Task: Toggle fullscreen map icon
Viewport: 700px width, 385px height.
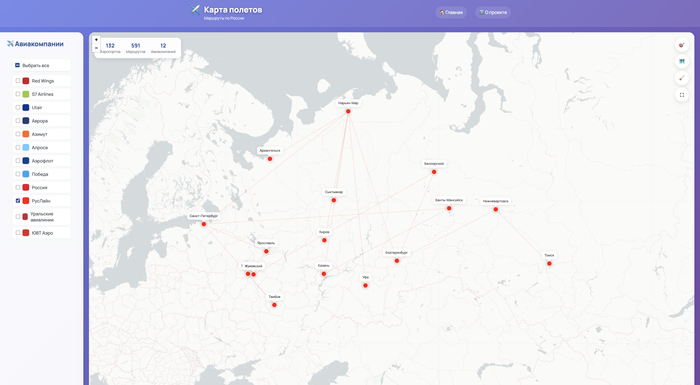Action: tap(682, 95)
